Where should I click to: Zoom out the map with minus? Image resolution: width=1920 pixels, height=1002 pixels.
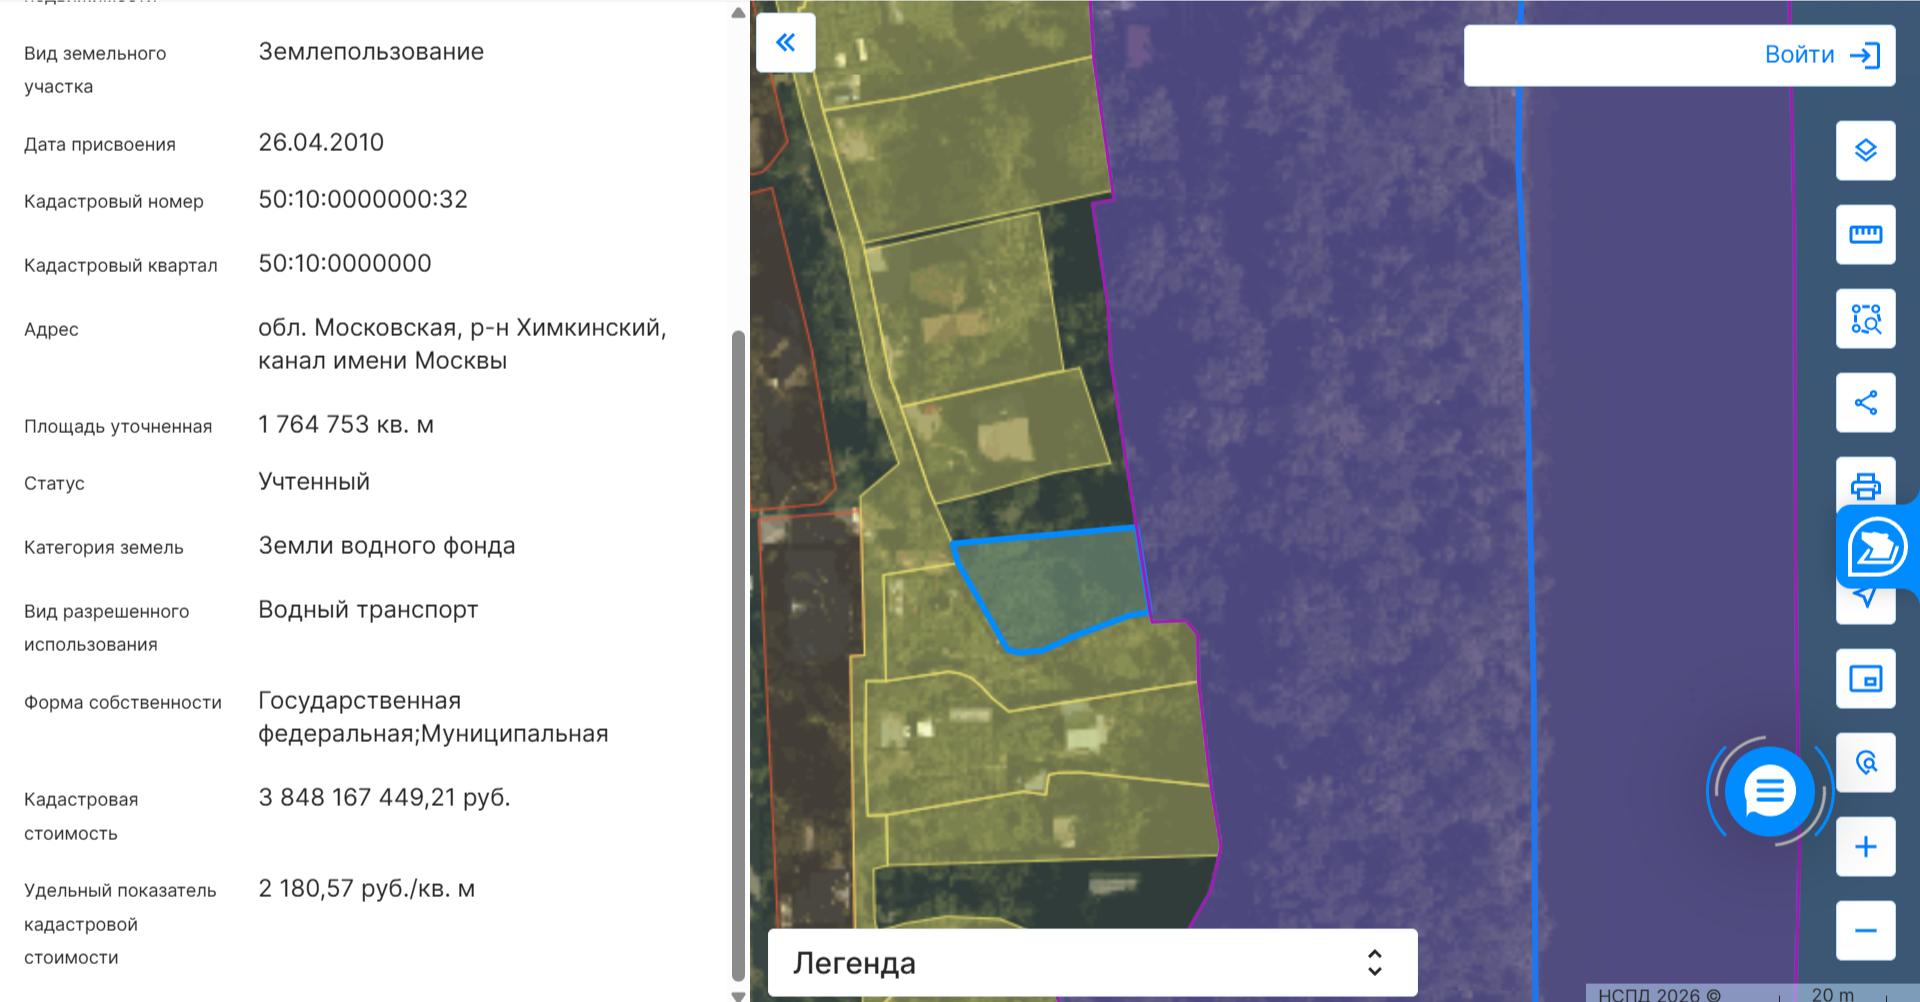[x=1865, y=931]
